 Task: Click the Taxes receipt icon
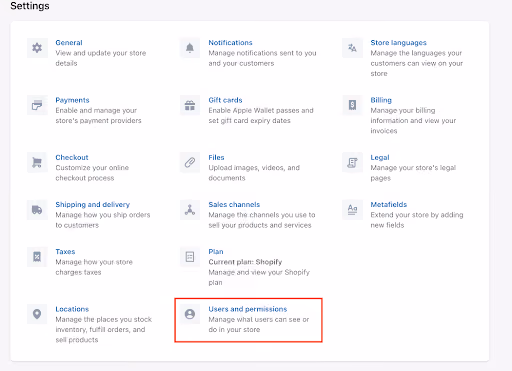37,257
